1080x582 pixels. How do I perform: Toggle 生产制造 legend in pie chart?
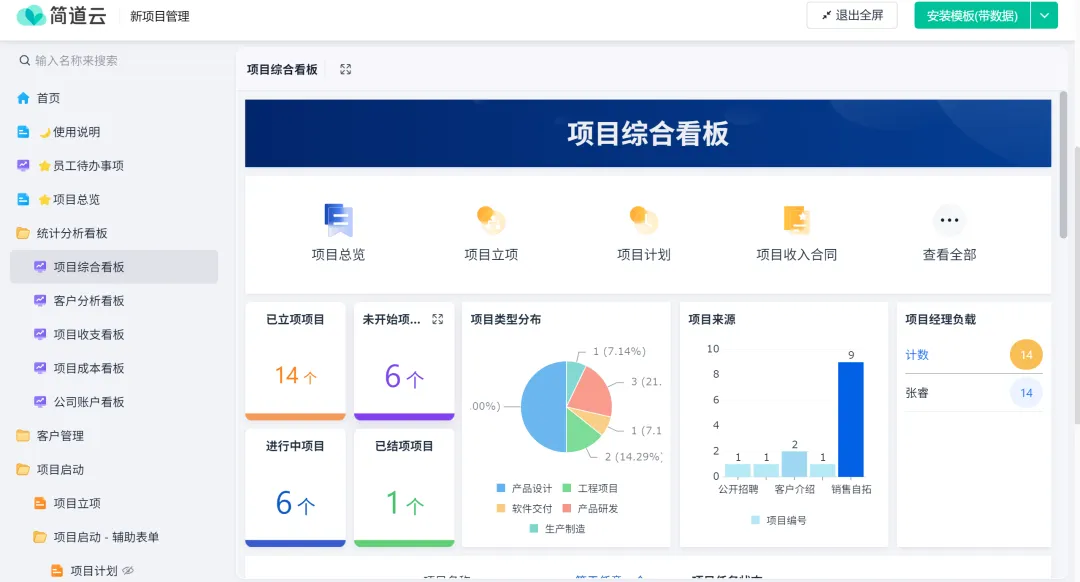coord(557,528)
